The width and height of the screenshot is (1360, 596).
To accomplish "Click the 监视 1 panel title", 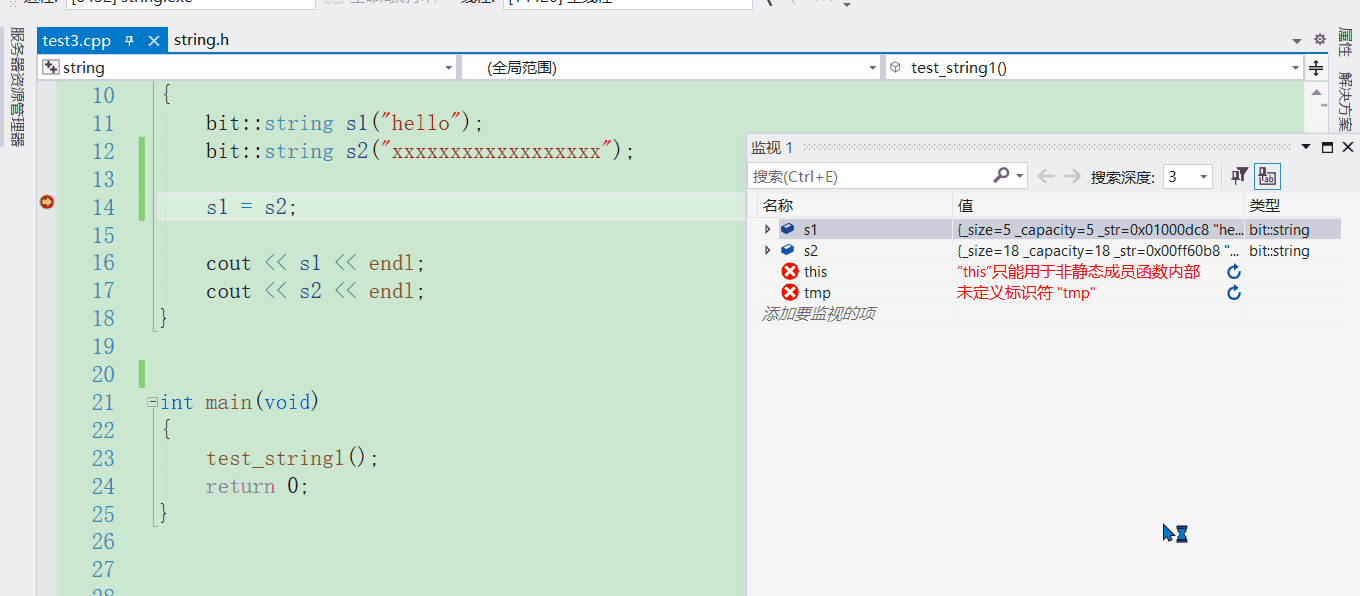I will click(772, 147).
